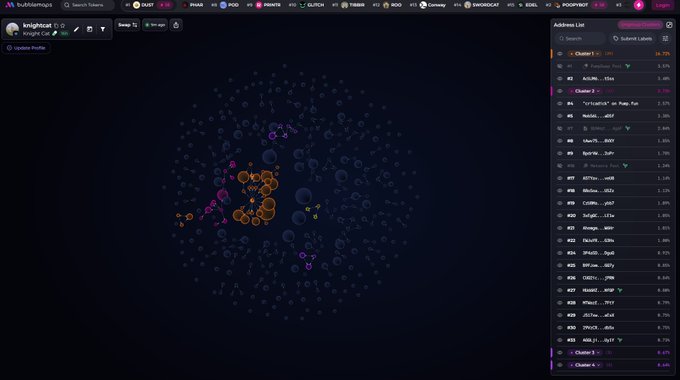Click the large dark blue center bubble
The image size is (680, 380).
tap(304, 196)
